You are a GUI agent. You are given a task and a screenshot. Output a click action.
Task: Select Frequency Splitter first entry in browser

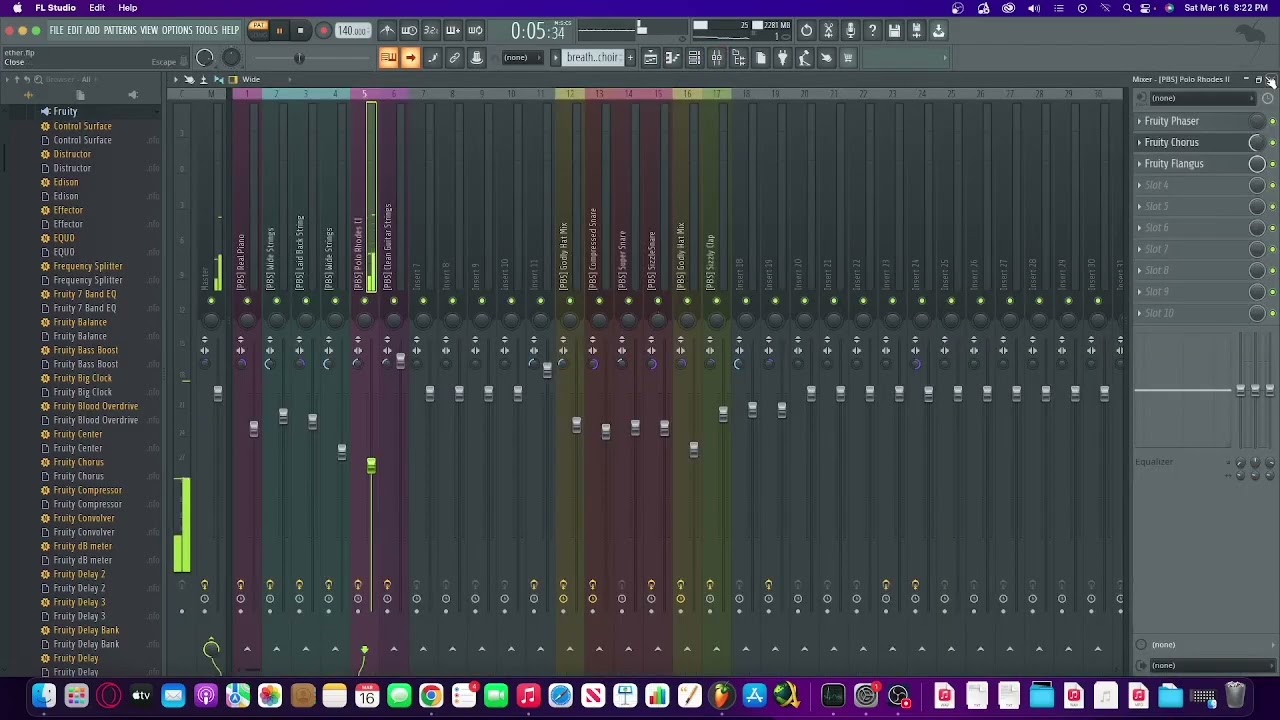[x=88, y=266]
